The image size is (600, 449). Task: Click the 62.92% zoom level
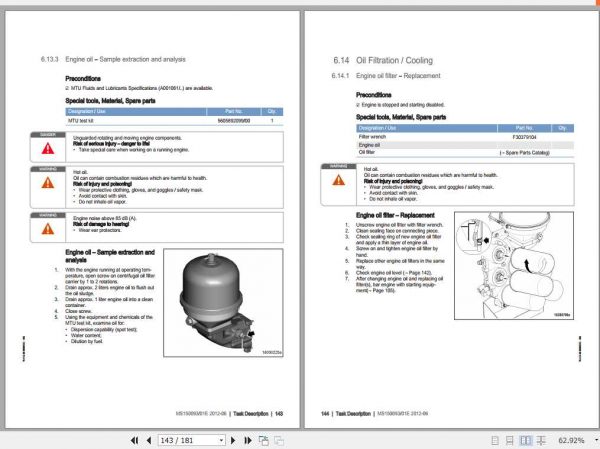pyautogui.click(x=571, y=441)
